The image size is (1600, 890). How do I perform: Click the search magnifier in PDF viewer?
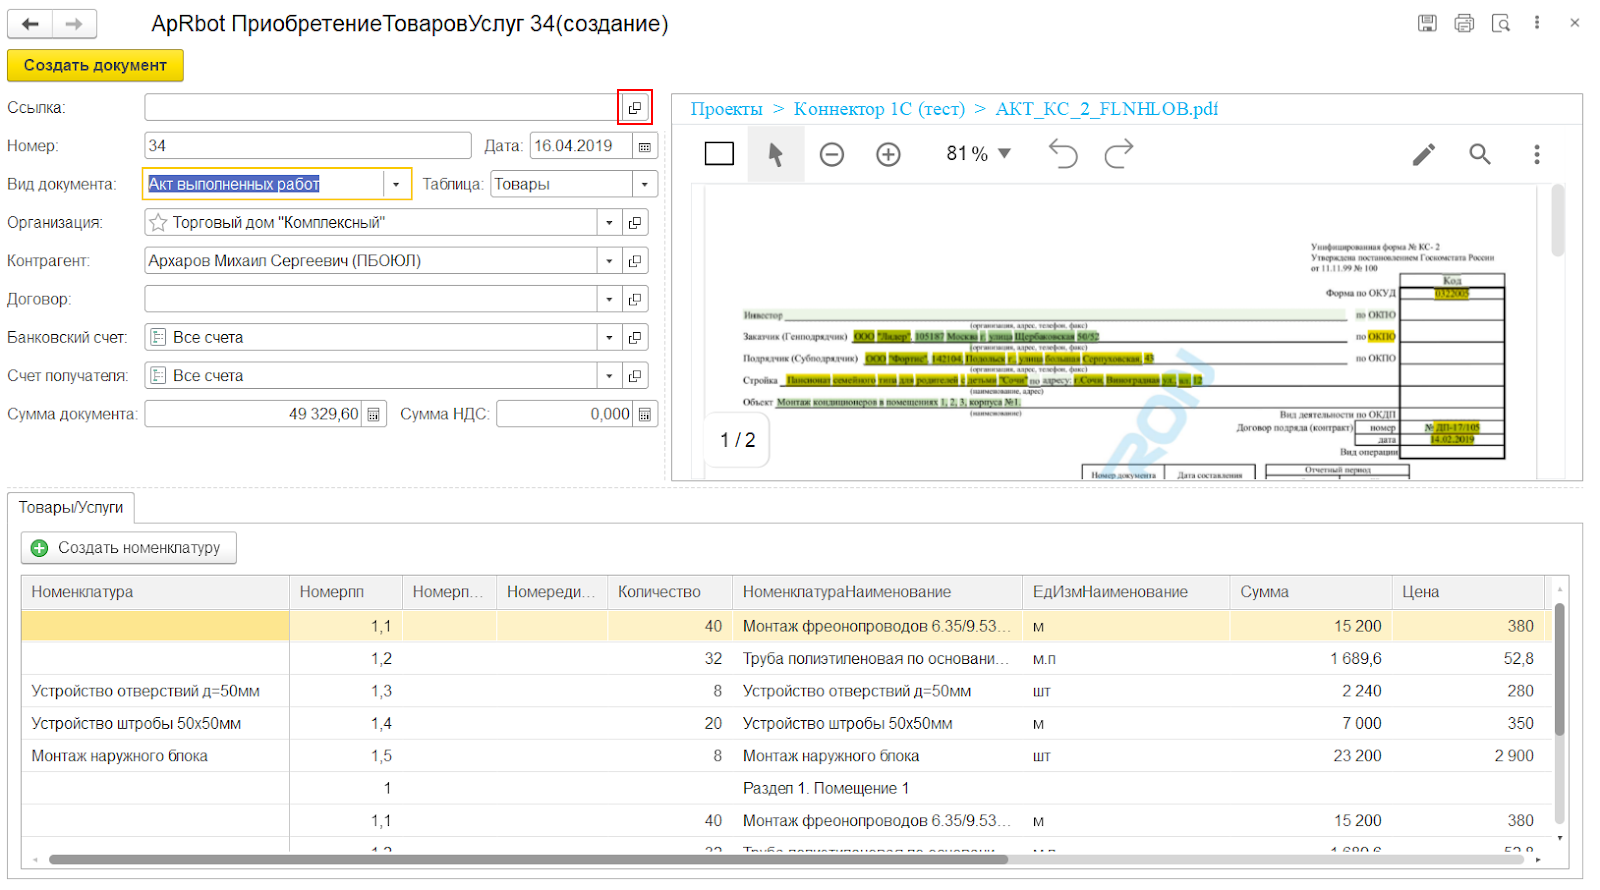tap(1480, 154)
